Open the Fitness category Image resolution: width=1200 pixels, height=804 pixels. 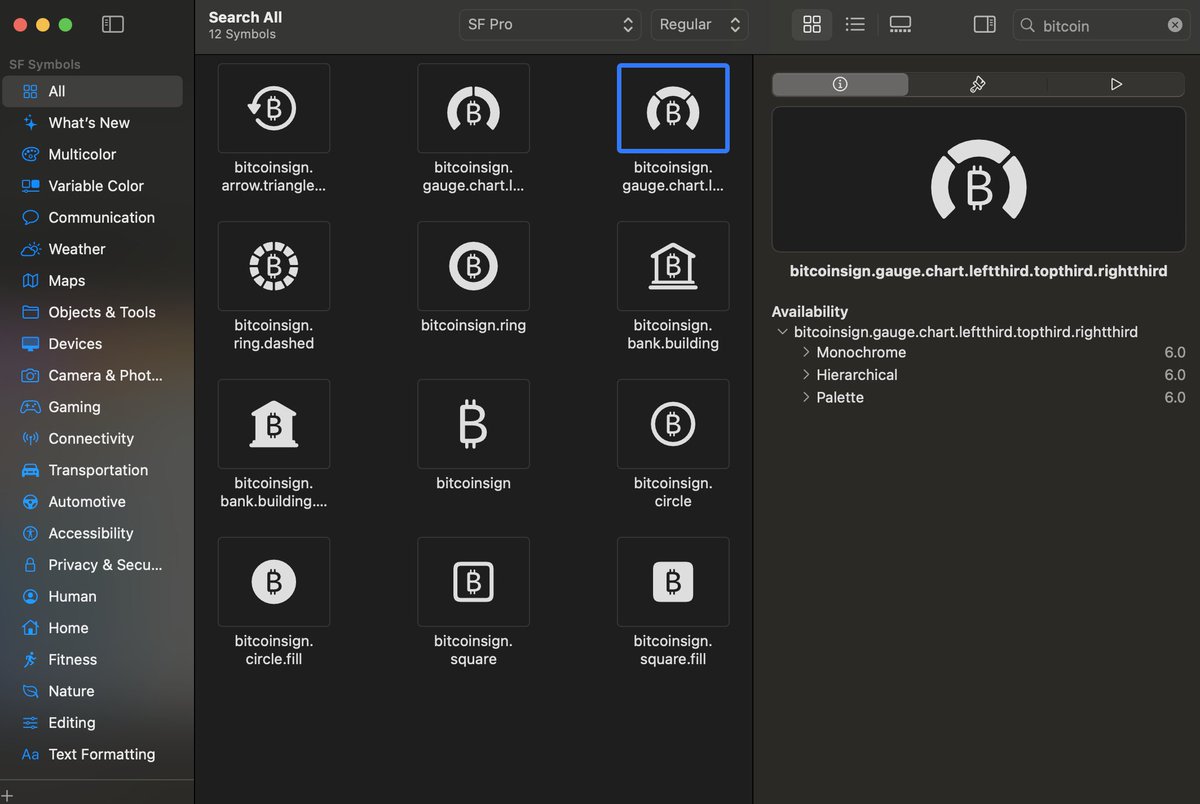(x=93, y=660)
